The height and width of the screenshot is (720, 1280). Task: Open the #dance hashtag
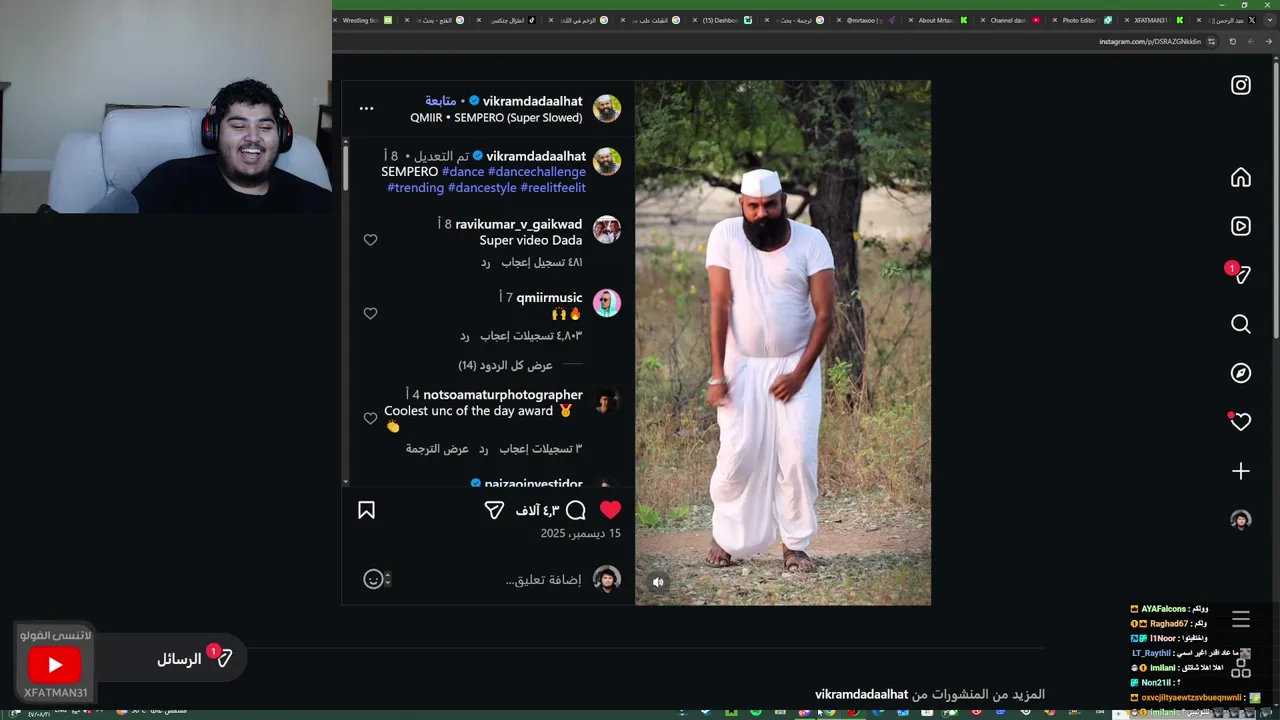tap(463, 172)
